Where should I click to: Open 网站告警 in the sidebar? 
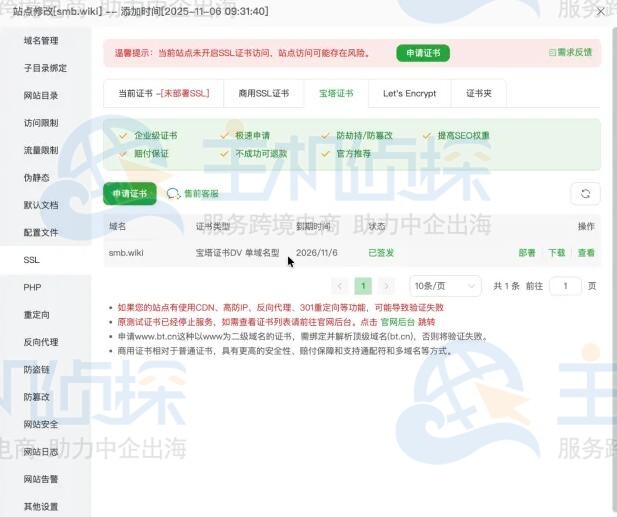pos(41,479)
